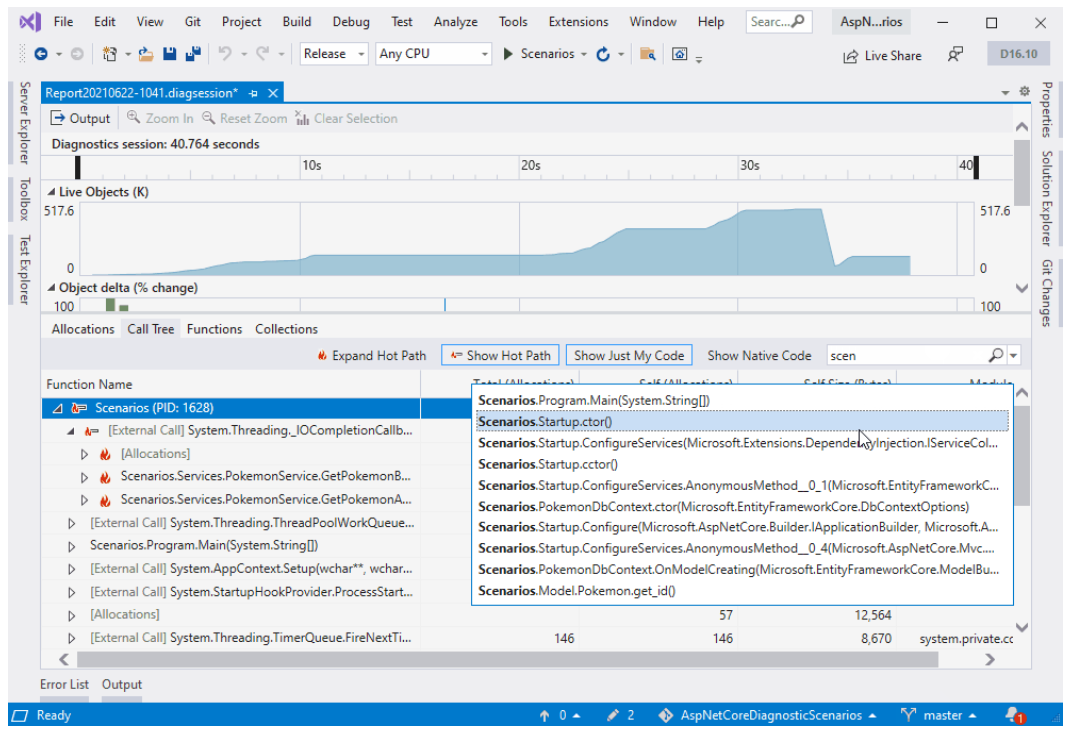
Task: Click Expand Hot Path button
Action: pos(371,356)
